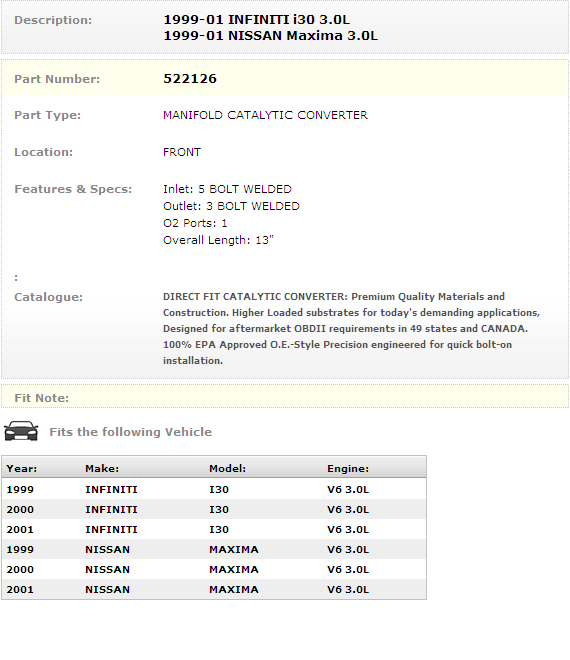Click V6 3.0L engine in 2000 NISSAN row

pos(348,570)
